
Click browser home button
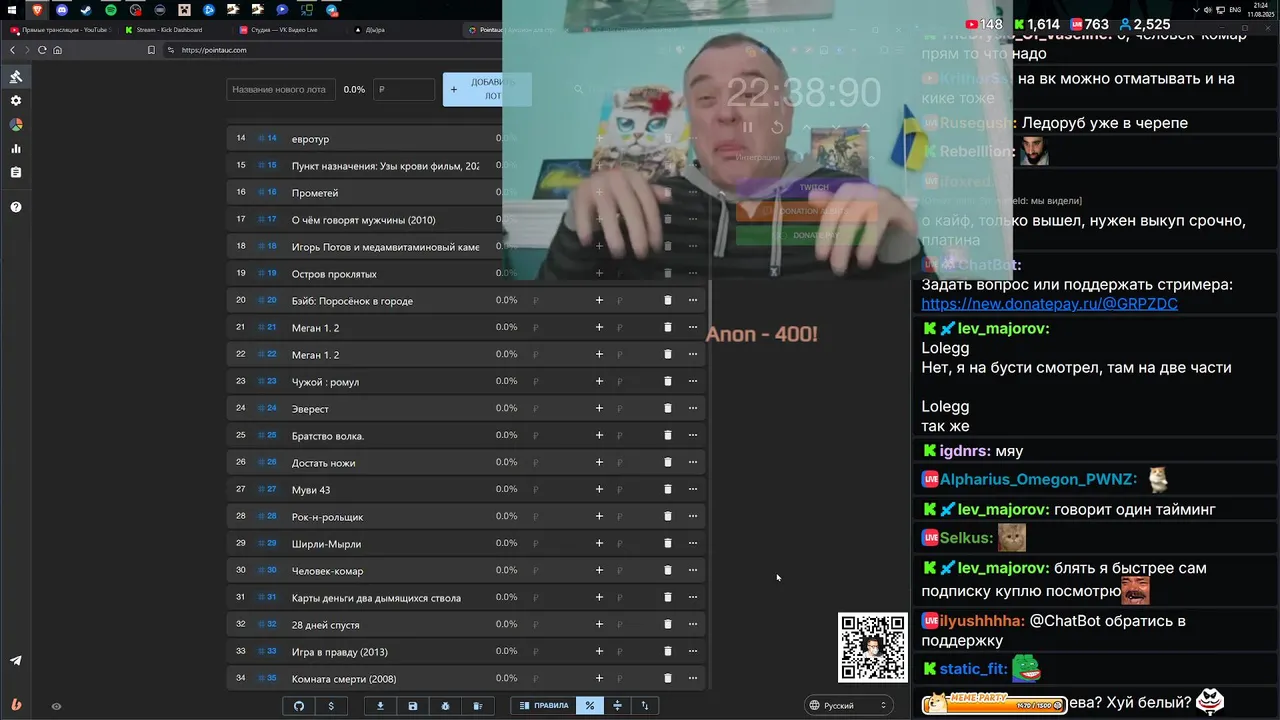pyautogui.click(x=58, y=50)
